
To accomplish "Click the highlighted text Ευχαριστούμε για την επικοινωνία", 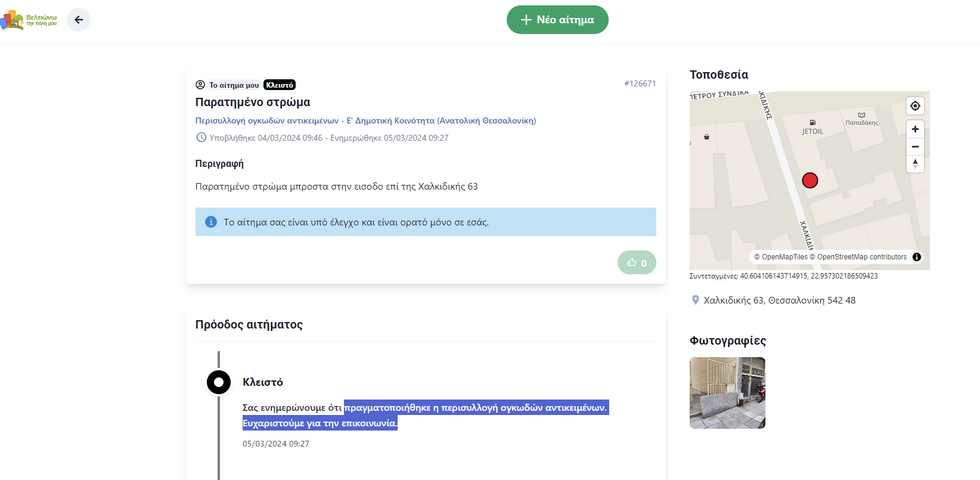I will (320, 424).
